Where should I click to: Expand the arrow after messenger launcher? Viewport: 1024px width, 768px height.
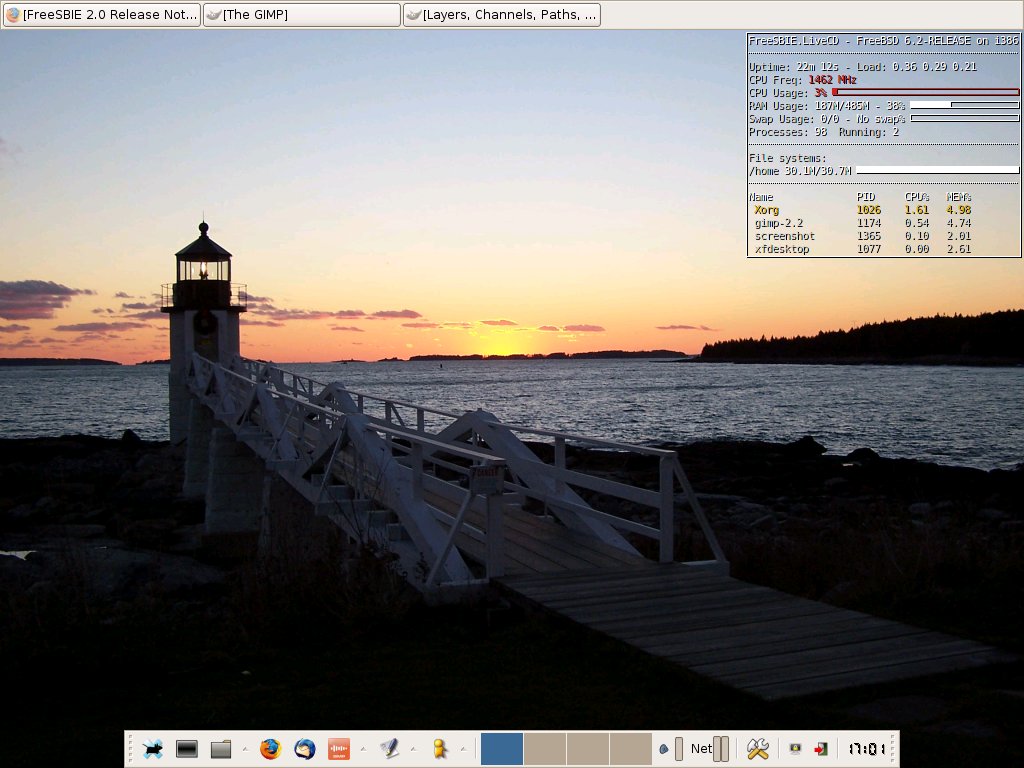[x=463, y=748]
